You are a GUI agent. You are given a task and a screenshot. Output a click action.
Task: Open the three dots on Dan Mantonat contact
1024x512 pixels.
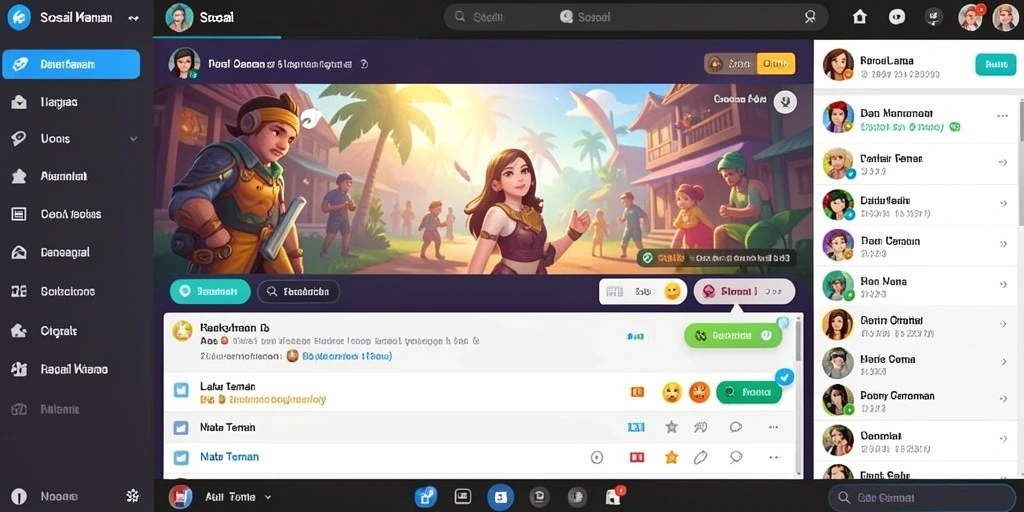[x=1002, y=116]
